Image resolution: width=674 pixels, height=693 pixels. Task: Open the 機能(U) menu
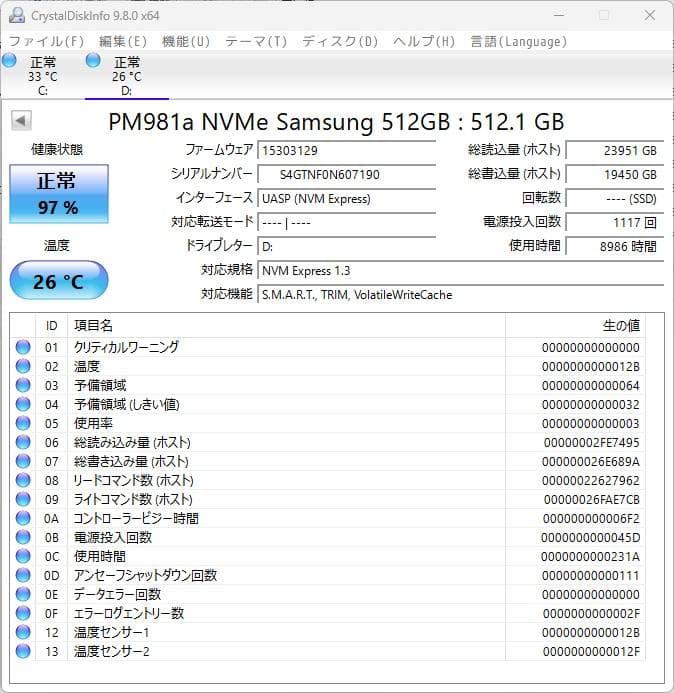click(186, 42)
